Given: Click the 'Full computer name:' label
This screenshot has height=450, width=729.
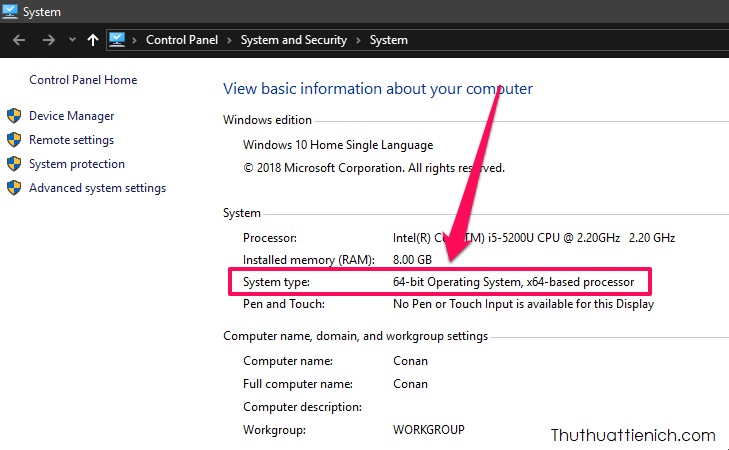Looking at the screenshot, I should (x=298, y=384).
